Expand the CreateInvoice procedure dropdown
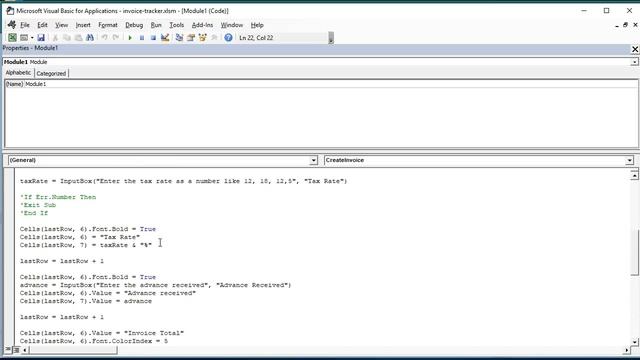 click(x=629, y=160)
